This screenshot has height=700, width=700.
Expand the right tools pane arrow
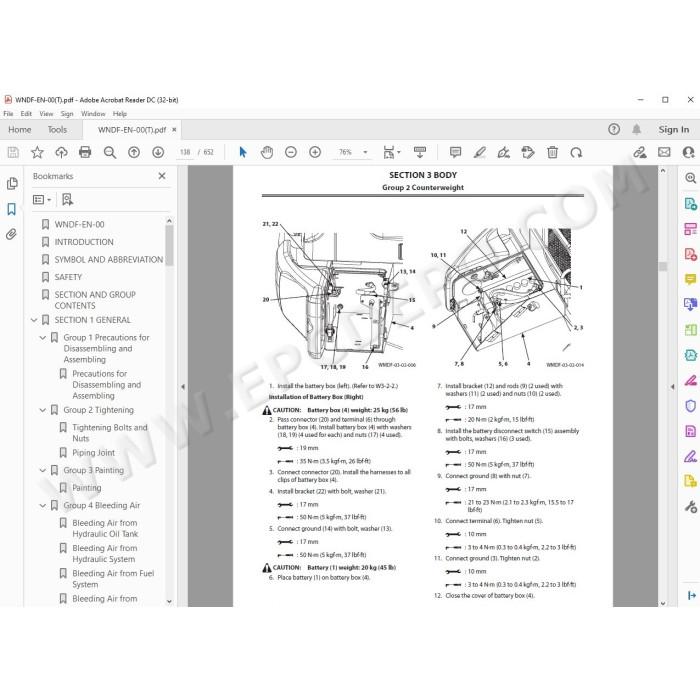pos(672,387)
